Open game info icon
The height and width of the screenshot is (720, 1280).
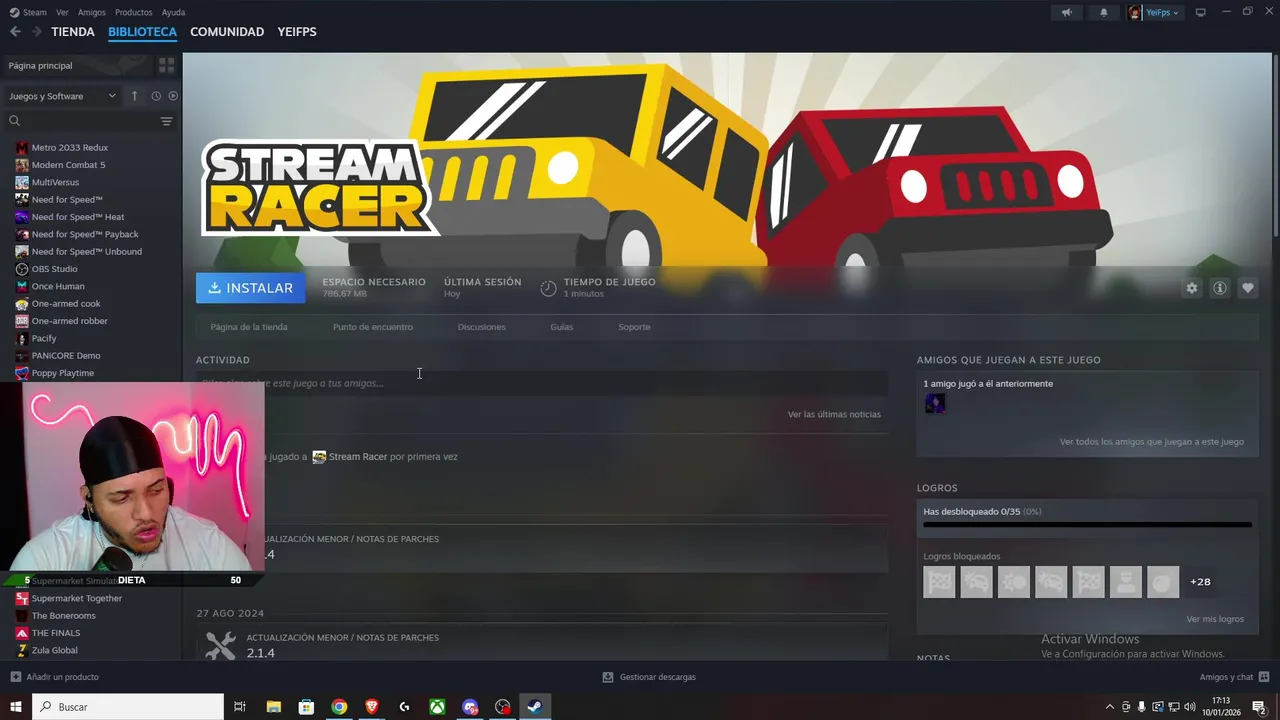point(1220,288)
